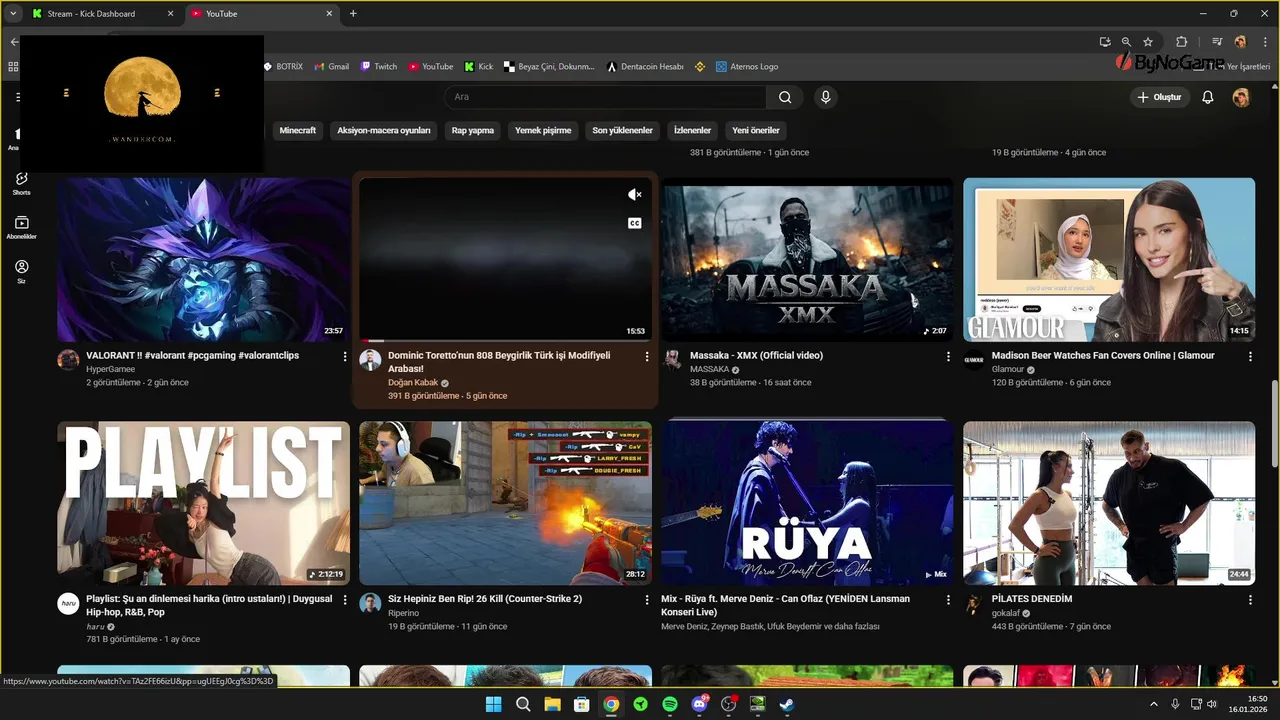Open Discord from the taskbar
This screenshot has width=1280, height=720.
click(699, 704)
